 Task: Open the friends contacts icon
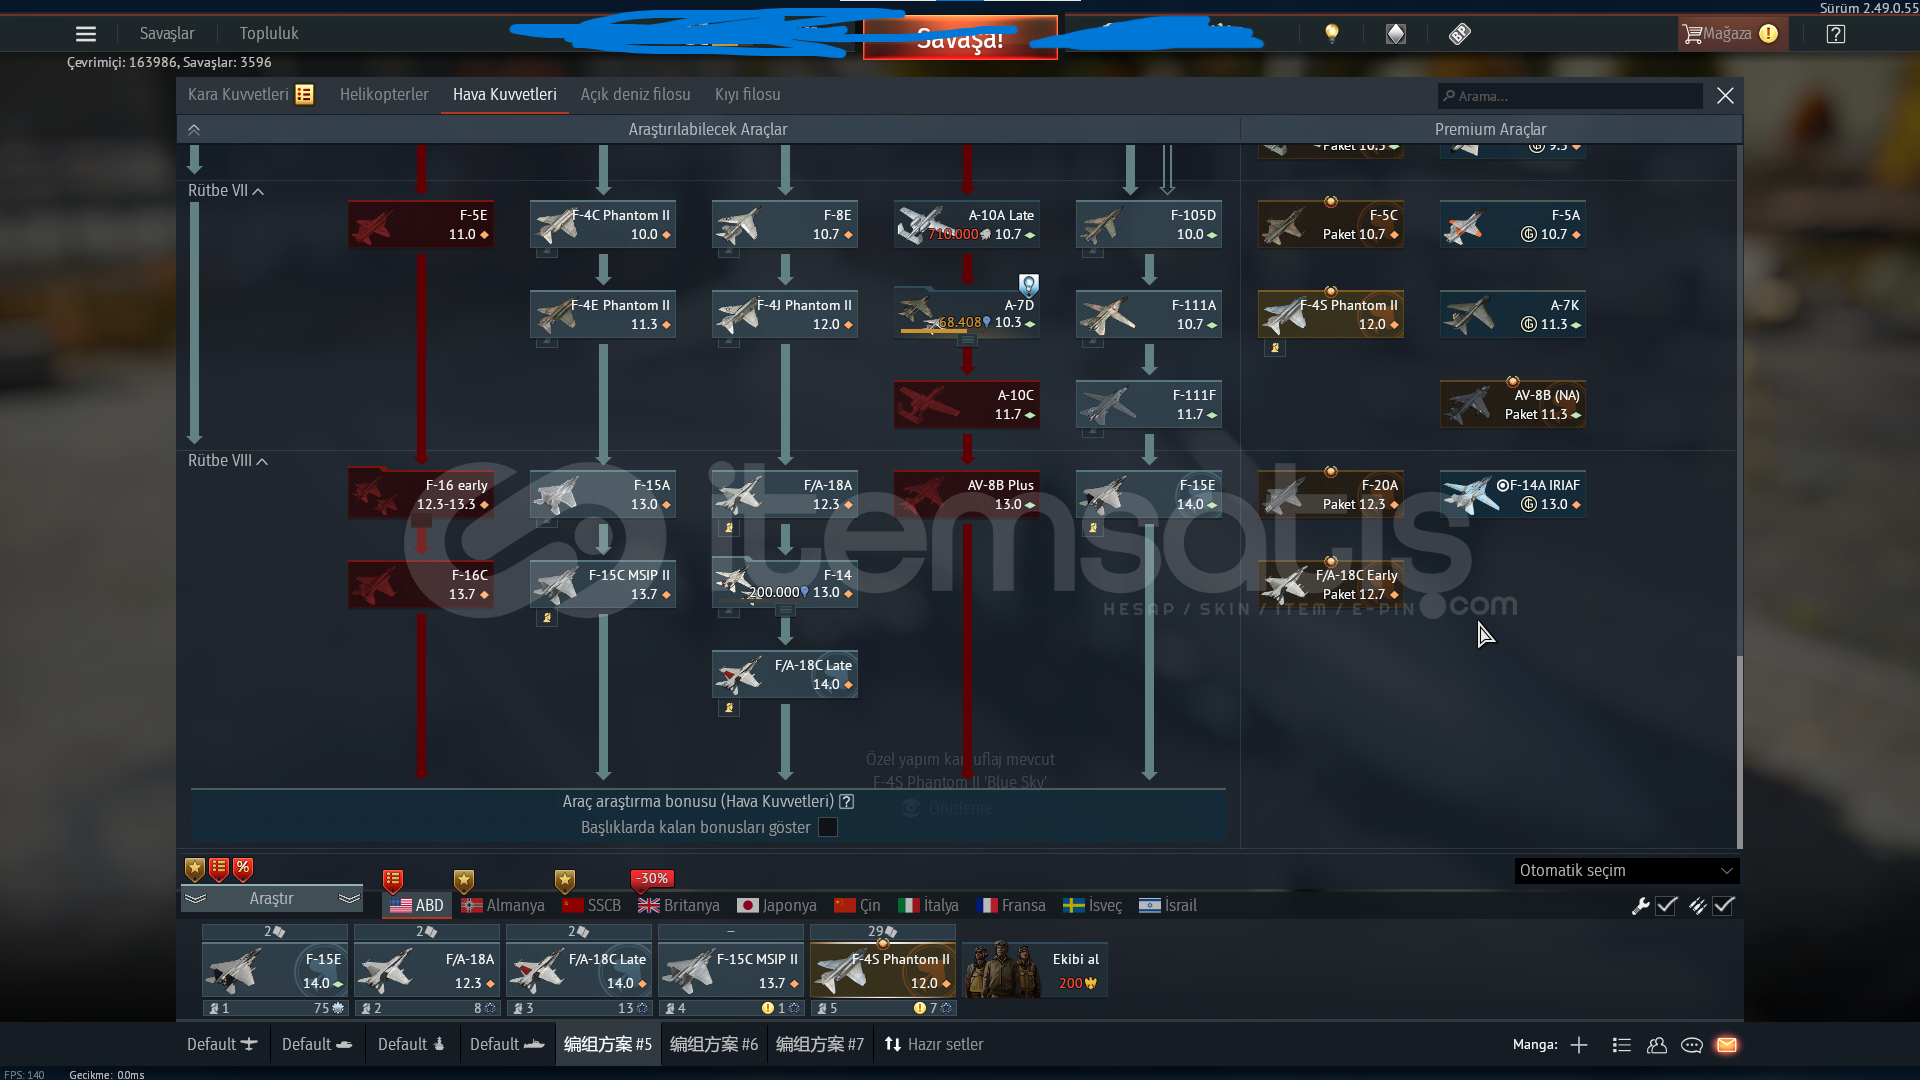click(1657, 1045)
